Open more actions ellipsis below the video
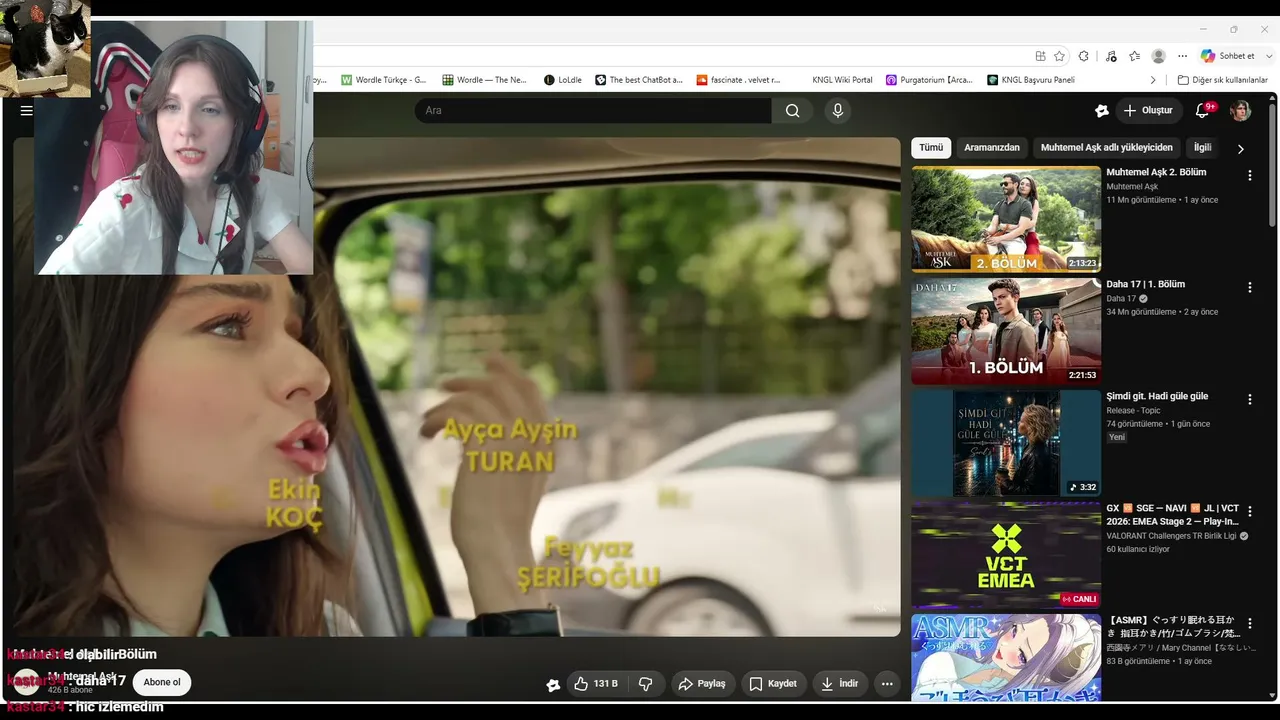Image resolution: width=1280 pixels, height=720 pixels. click(887, 684)
